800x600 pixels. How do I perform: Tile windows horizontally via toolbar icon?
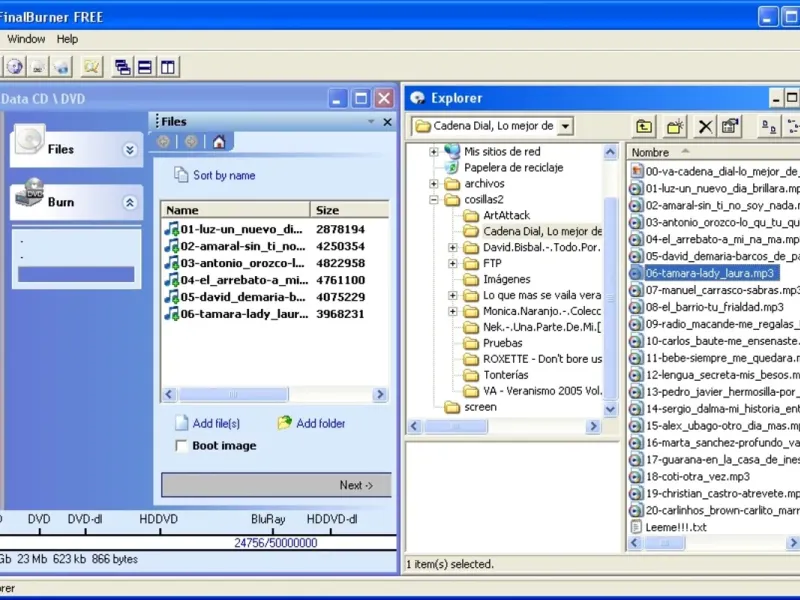(x=145, y=67)
